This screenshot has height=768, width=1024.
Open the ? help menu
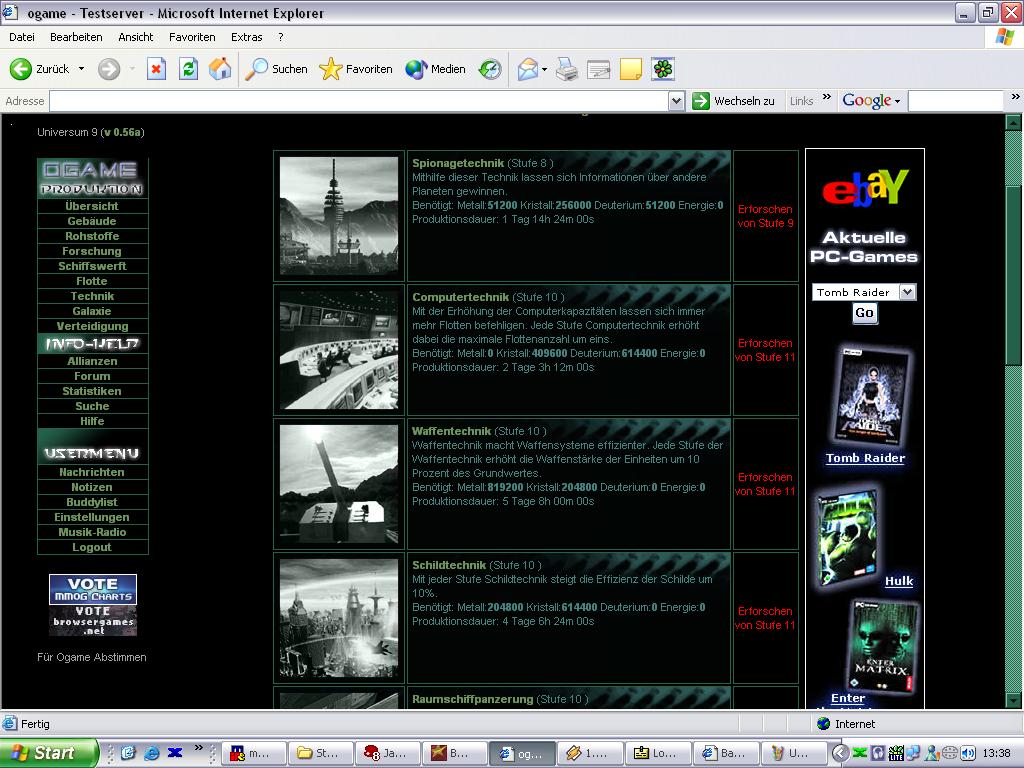pyautogui.click(x=281, y=37)
